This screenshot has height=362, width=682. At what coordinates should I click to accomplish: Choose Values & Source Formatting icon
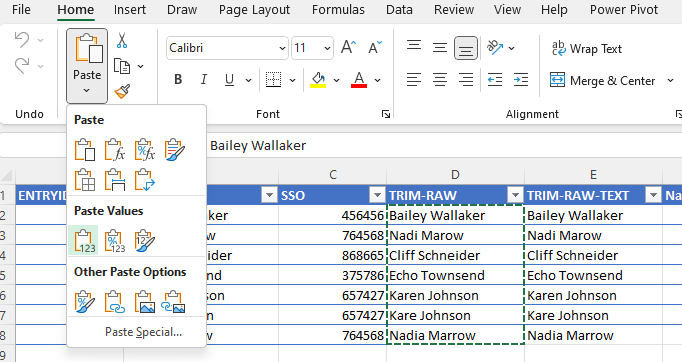click(x=144, y=241)
